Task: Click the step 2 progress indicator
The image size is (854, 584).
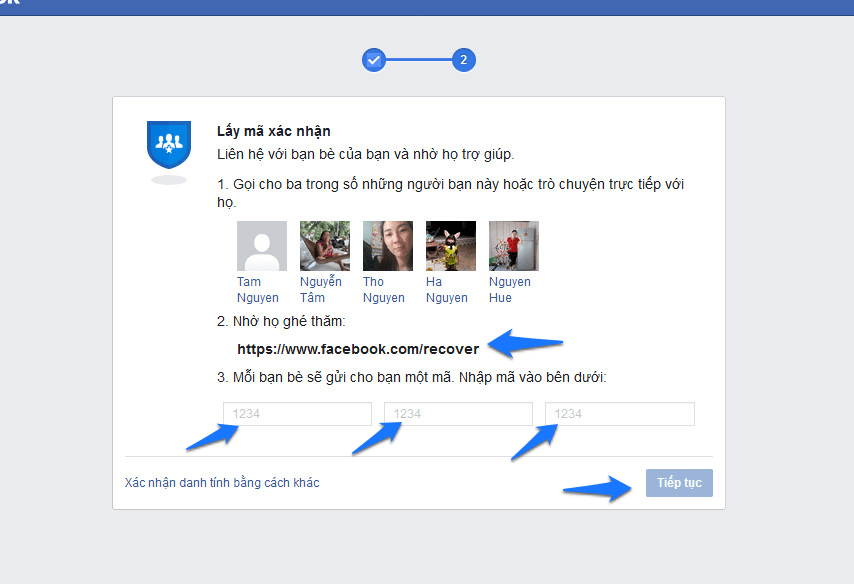Action: [x=463, y=60]
